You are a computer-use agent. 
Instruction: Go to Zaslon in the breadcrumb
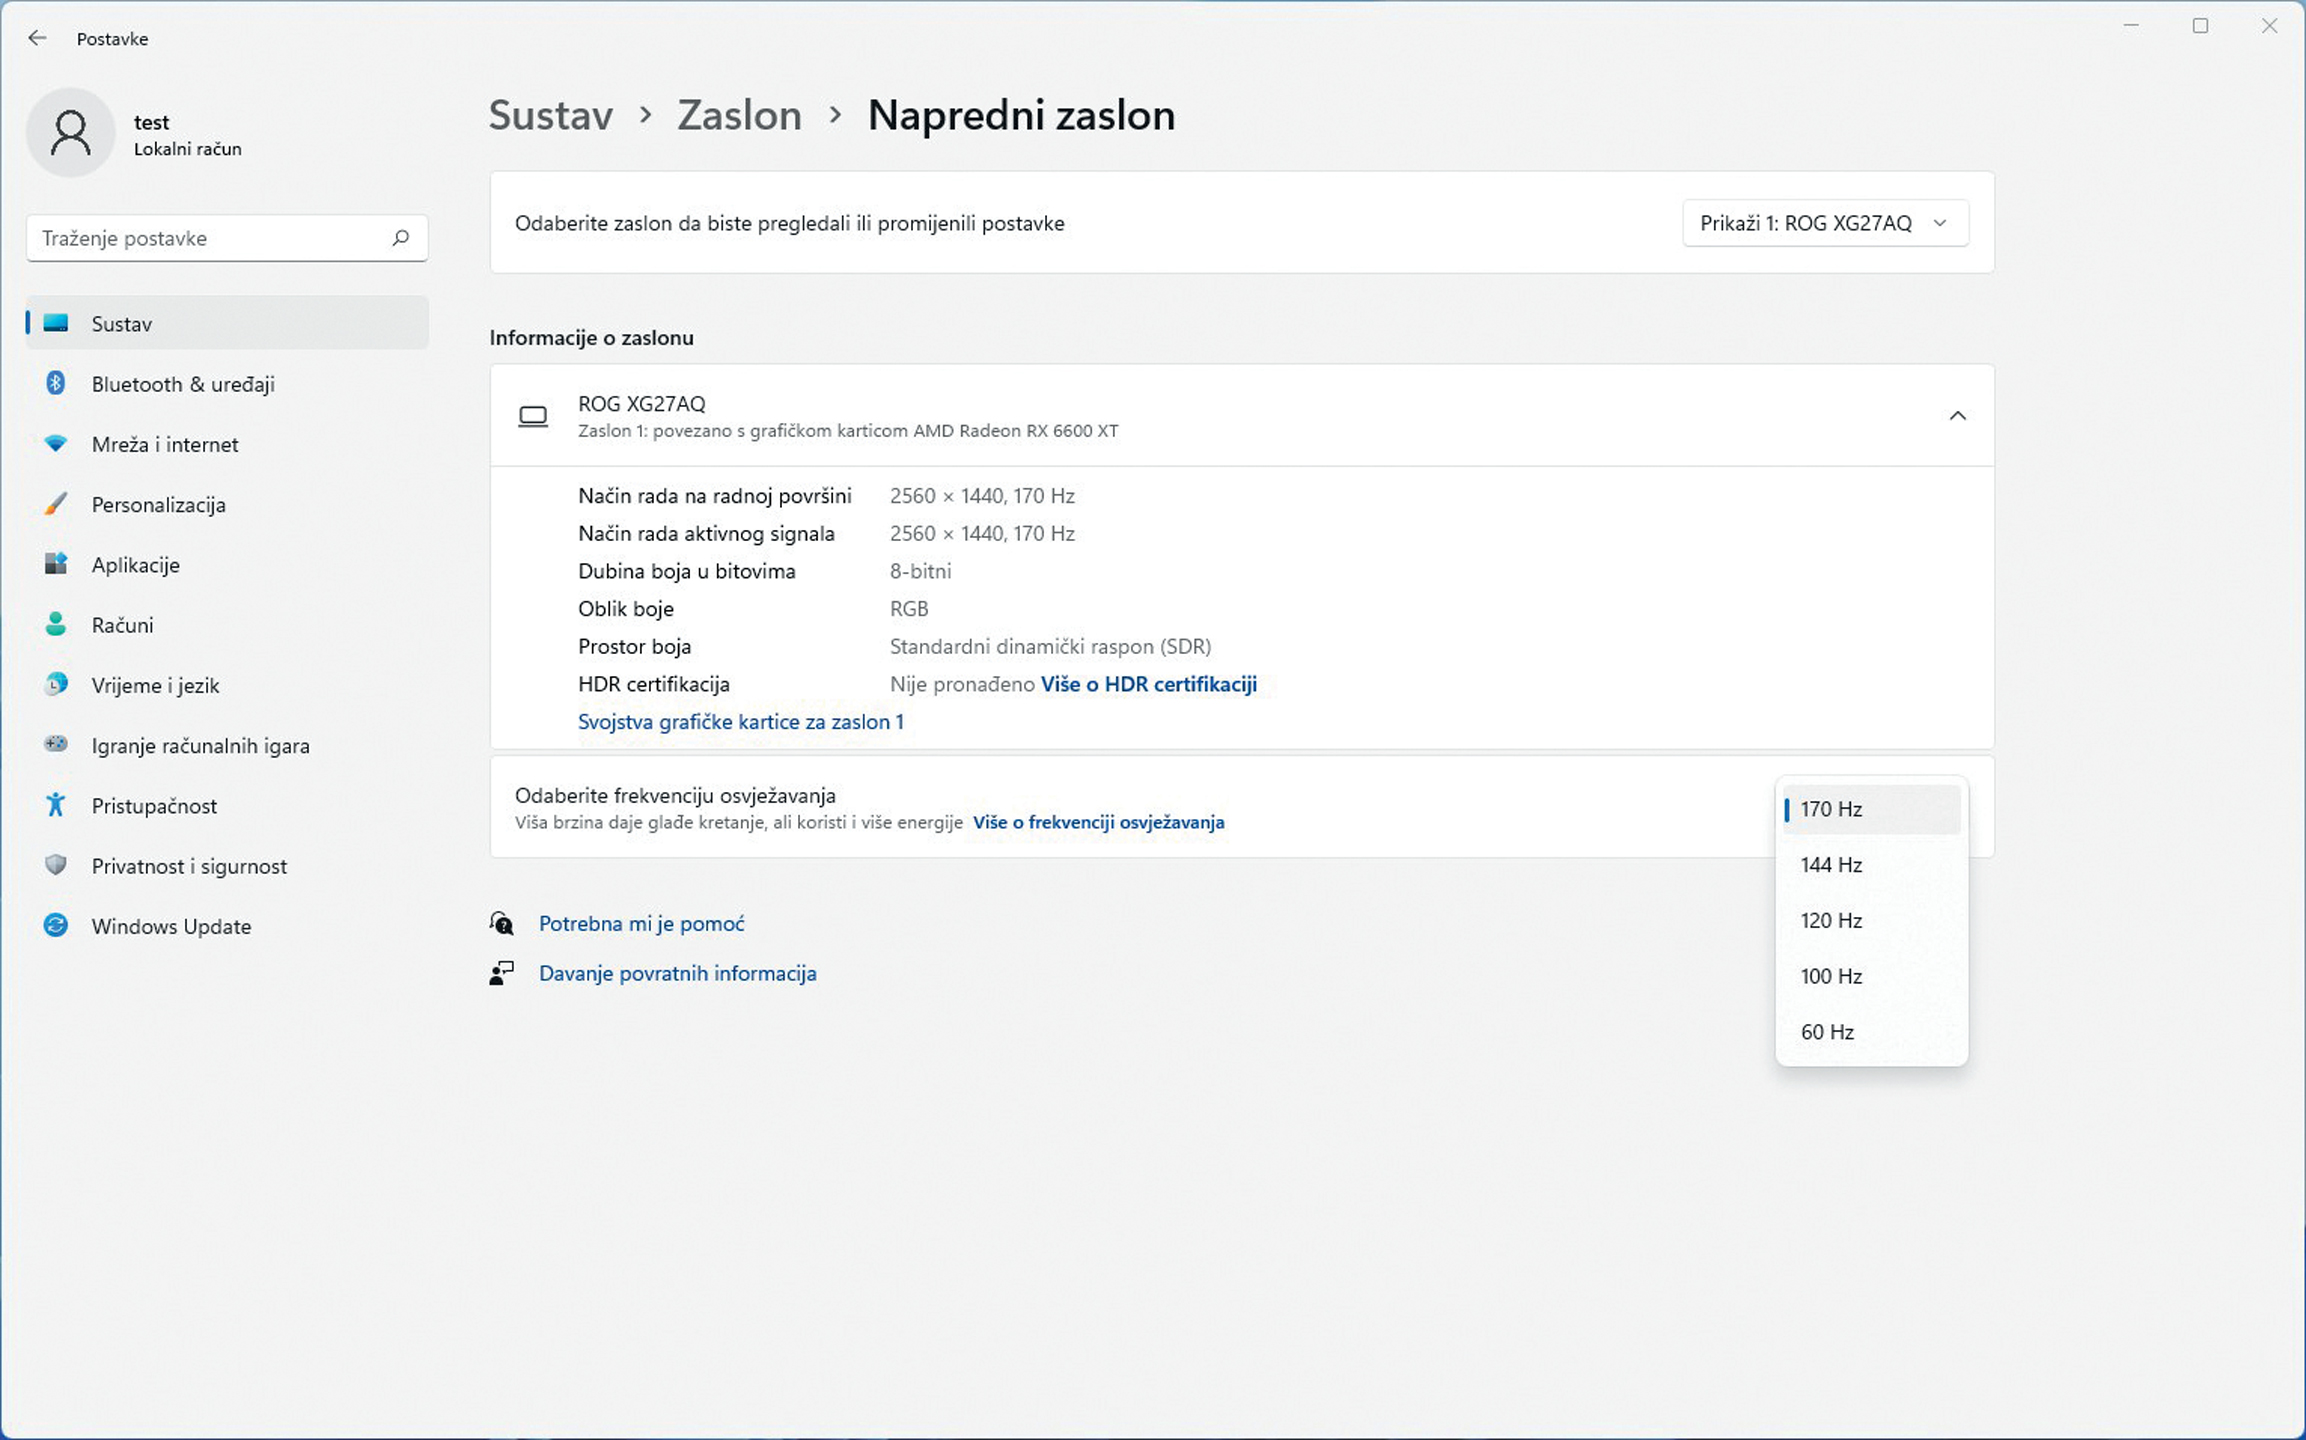point(739,115)
